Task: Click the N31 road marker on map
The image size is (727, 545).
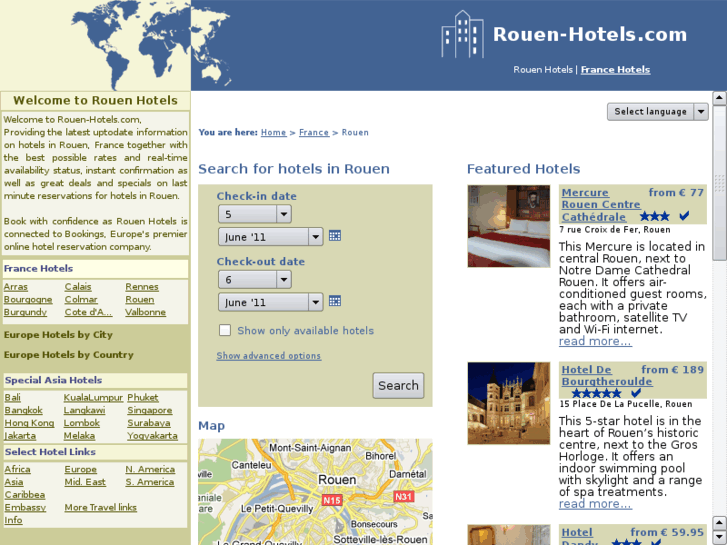Action: [x=403, y=497]
